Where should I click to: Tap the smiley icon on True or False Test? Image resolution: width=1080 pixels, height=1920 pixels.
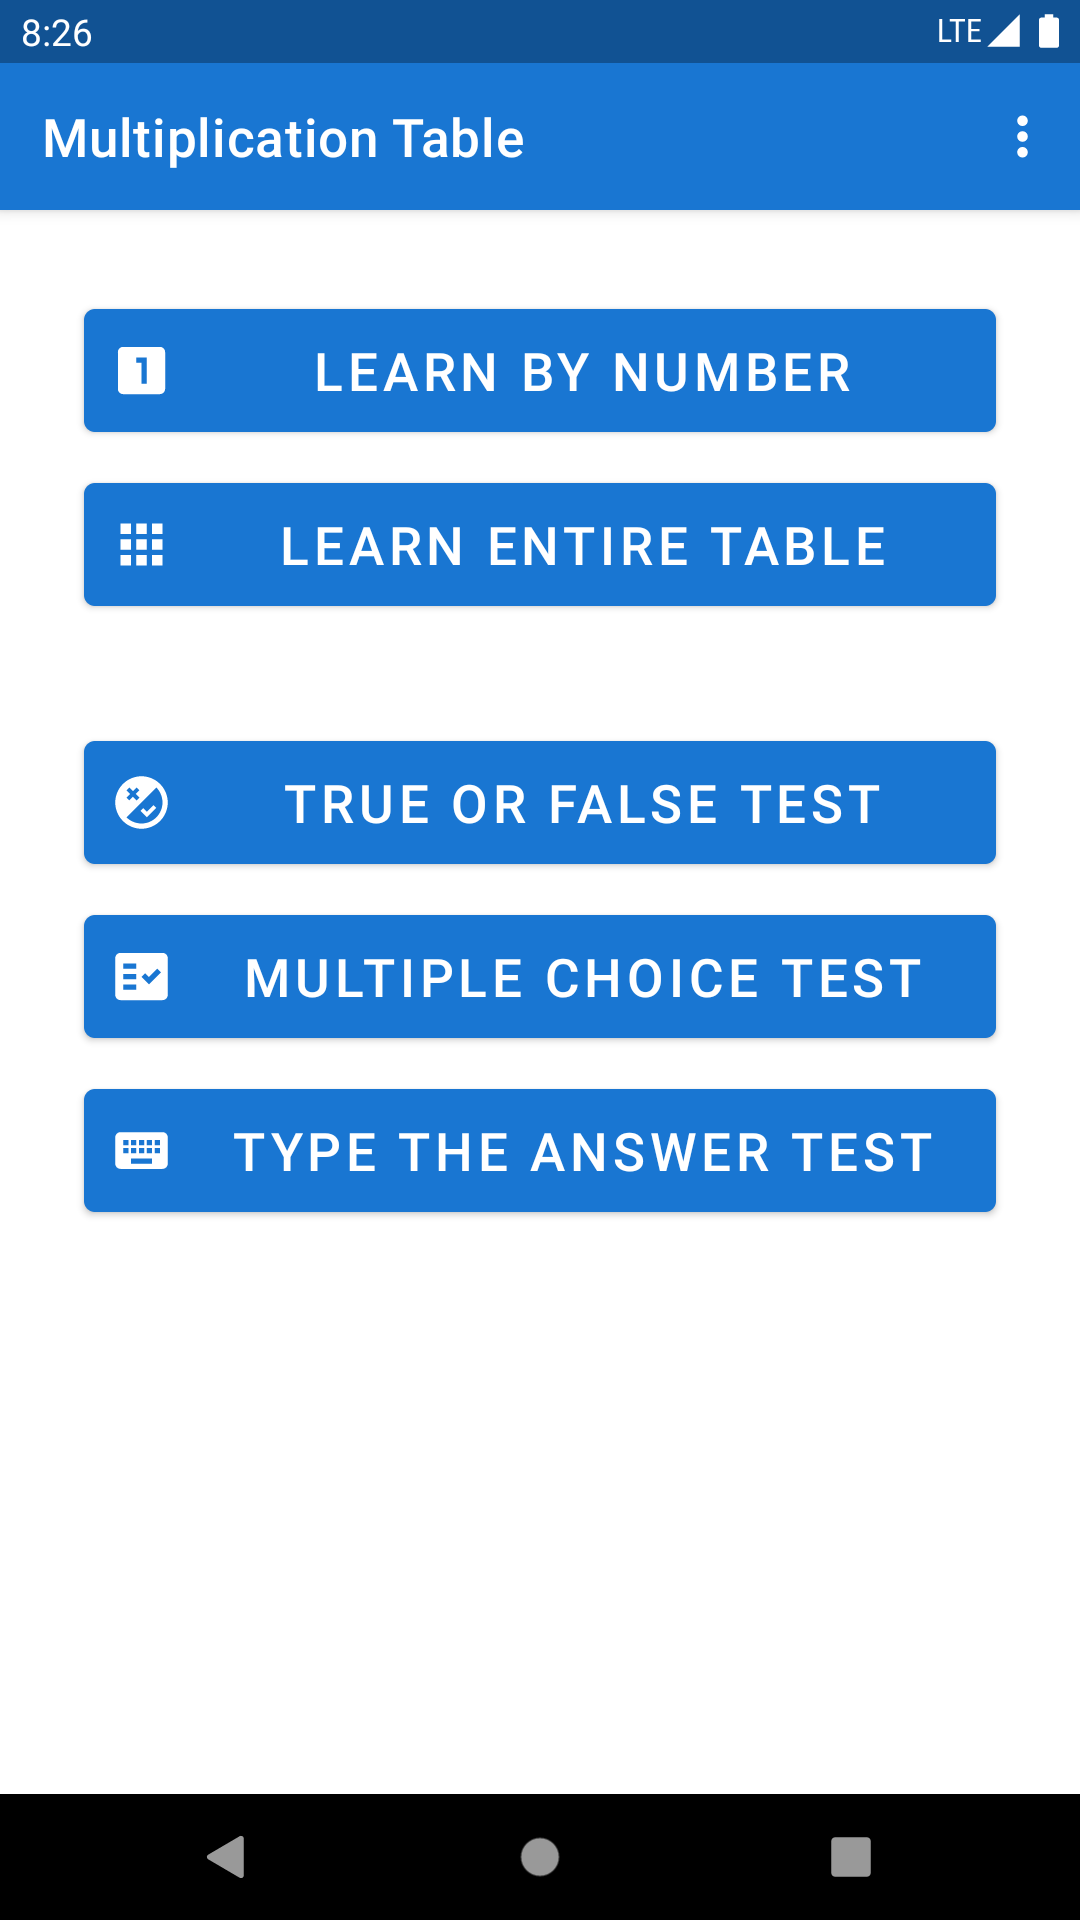coord(143,802)
